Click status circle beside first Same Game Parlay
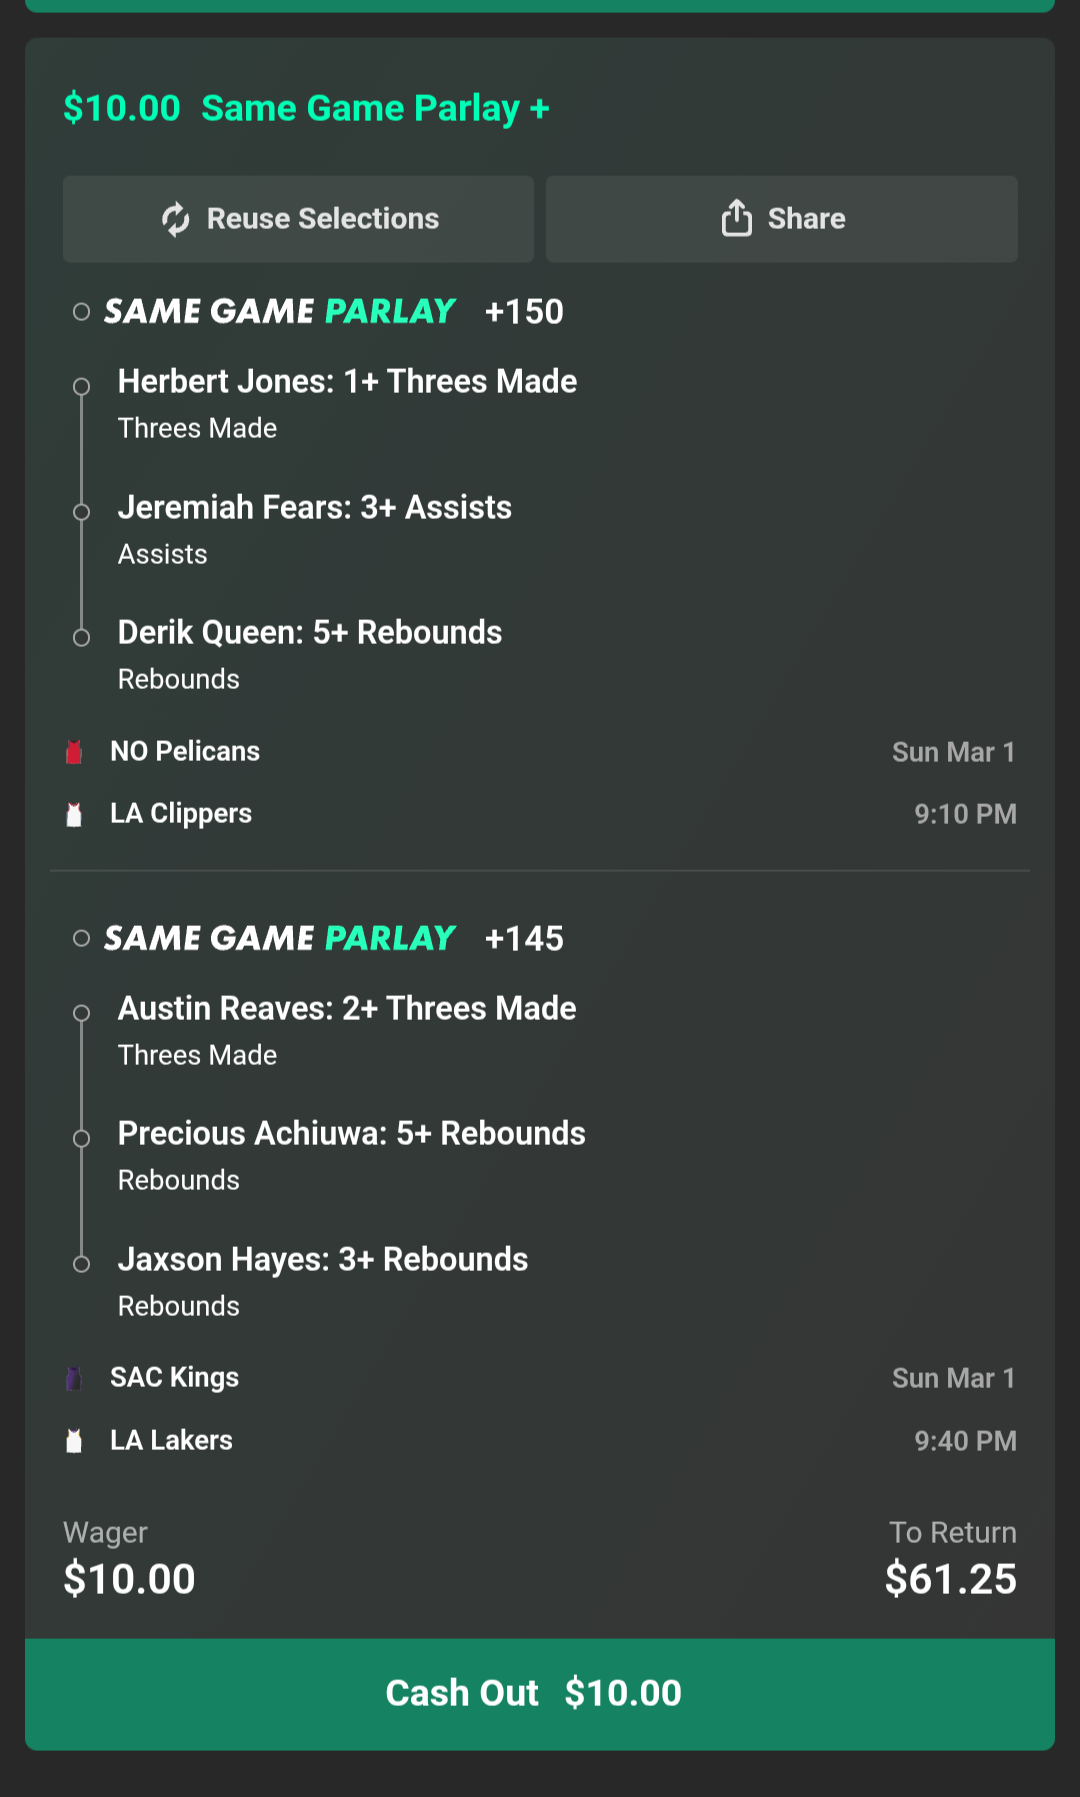This screenshot has height=1797, width=1080. pos(82,312)
